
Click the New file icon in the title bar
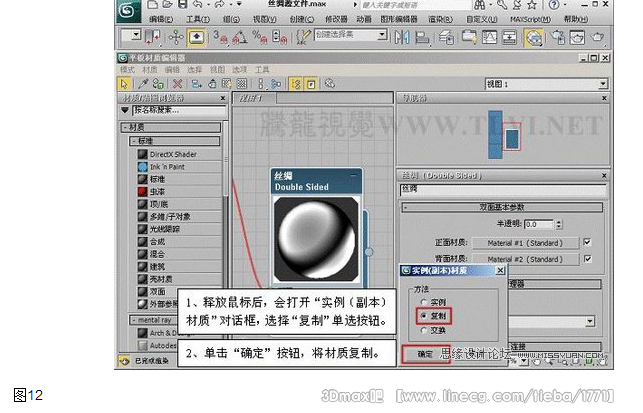[153, 5]
